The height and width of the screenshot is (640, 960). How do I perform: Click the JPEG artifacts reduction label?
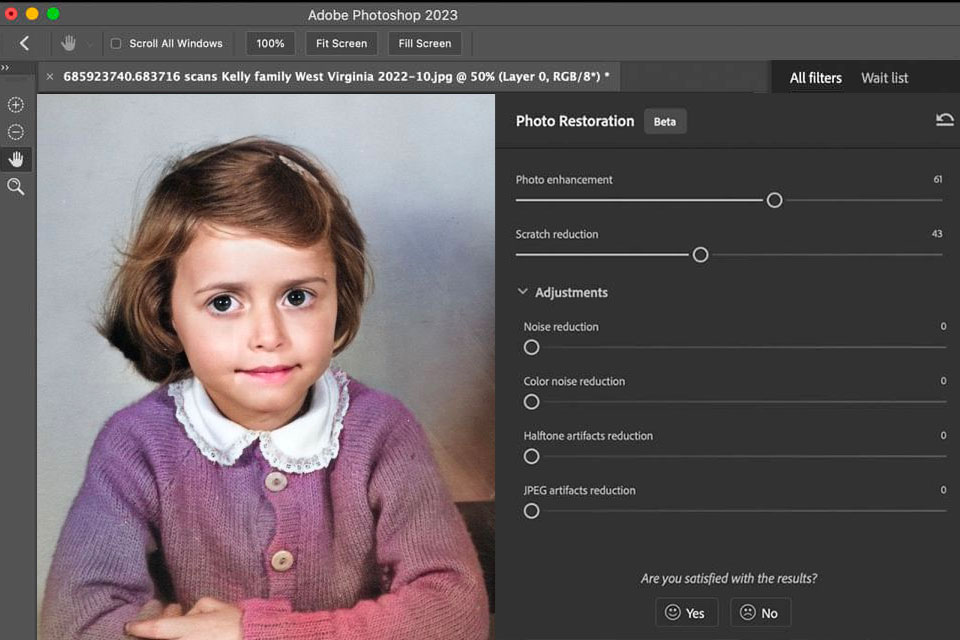click(x=579, y=490)
